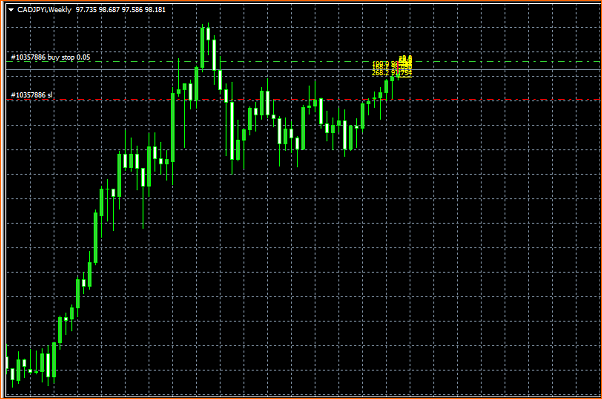Click the 268.2 Fibonacci level label
Viewport: 602px width, 399px height.
(392, 73)
